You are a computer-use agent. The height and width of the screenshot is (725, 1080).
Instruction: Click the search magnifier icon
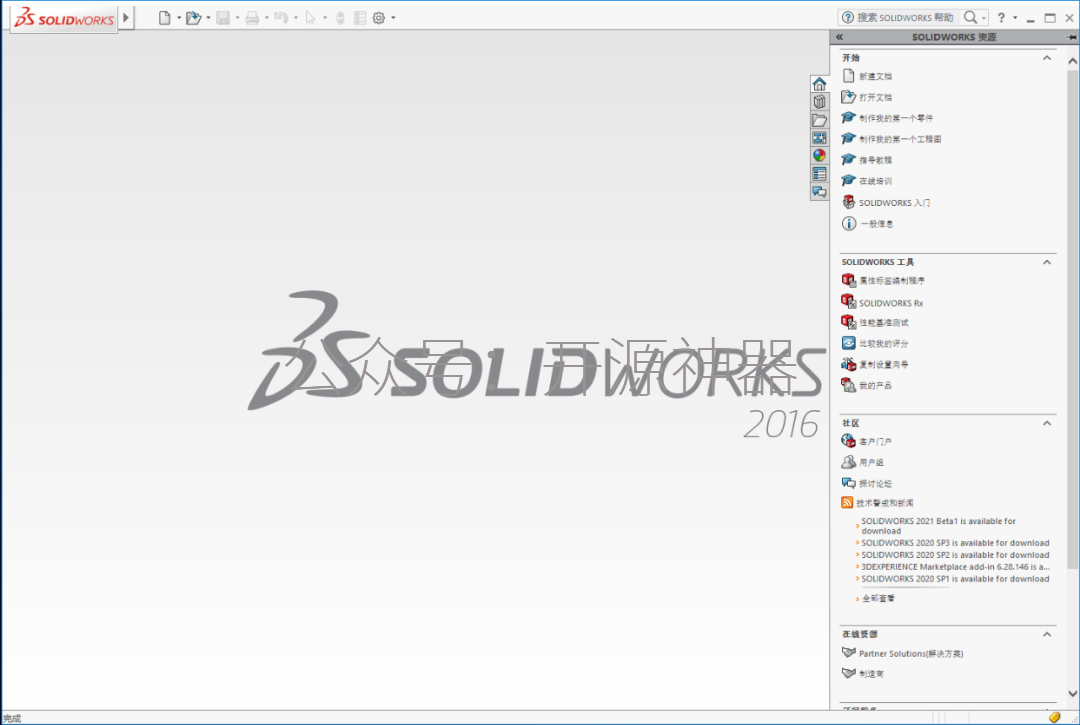click(970, 17)
